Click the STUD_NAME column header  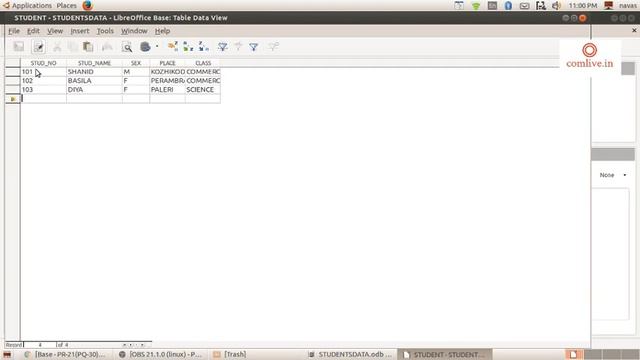pos(94,63)
